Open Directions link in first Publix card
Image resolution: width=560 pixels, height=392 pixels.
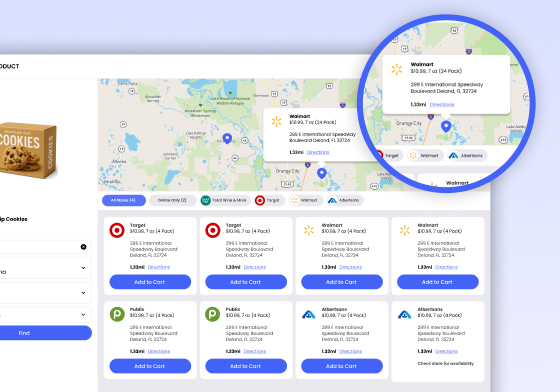point(159,351)
